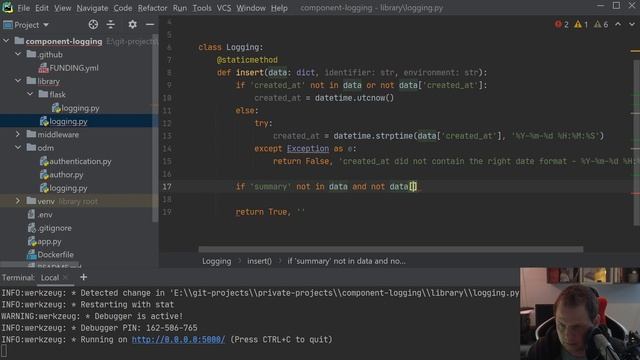Click the PyCharm app icon in title bar
Viewport: 640px width, 360px height.
7,7
